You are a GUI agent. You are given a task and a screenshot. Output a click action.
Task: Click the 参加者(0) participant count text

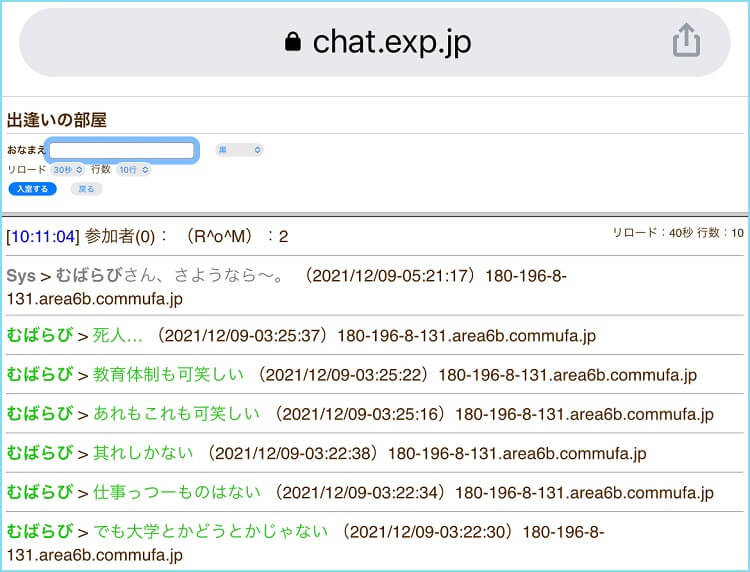120,236
